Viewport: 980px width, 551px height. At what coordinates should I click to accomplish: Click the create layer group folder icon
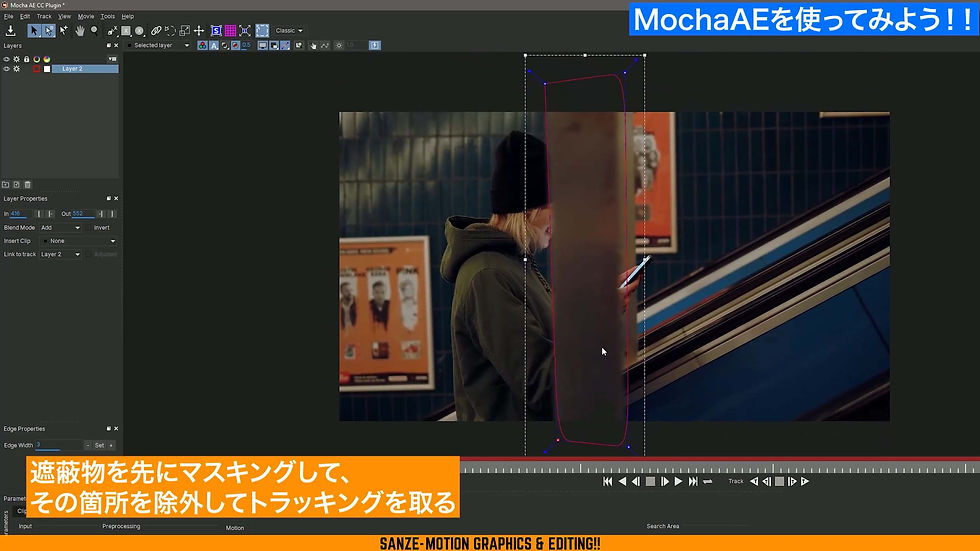coord(6,185)
